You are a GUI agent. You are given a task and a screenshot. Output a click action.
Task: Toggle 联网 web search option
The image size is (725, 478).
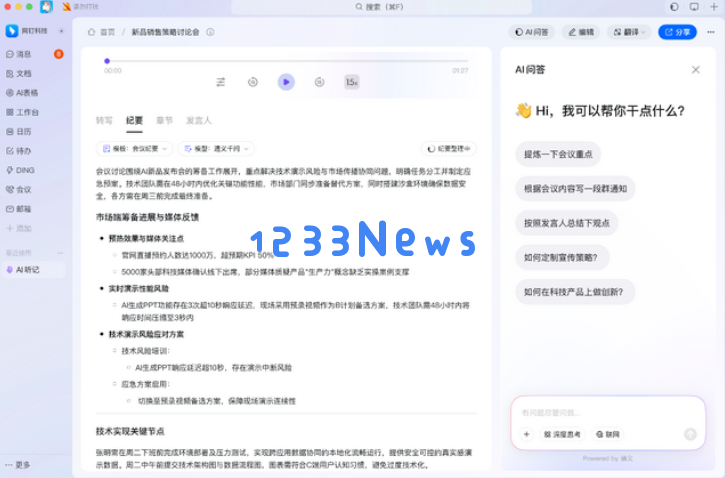pos(608,434)
